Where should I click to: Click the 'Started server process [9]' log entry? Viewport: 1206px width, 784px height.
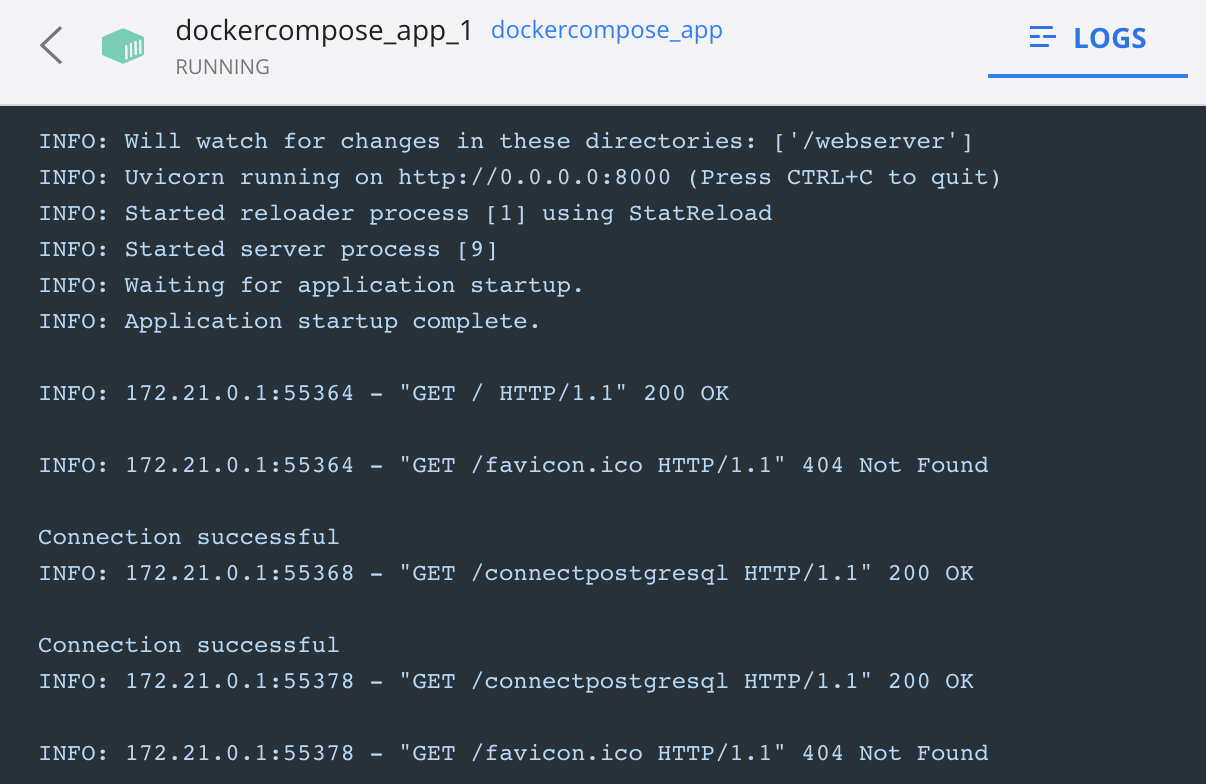(268, 249)
